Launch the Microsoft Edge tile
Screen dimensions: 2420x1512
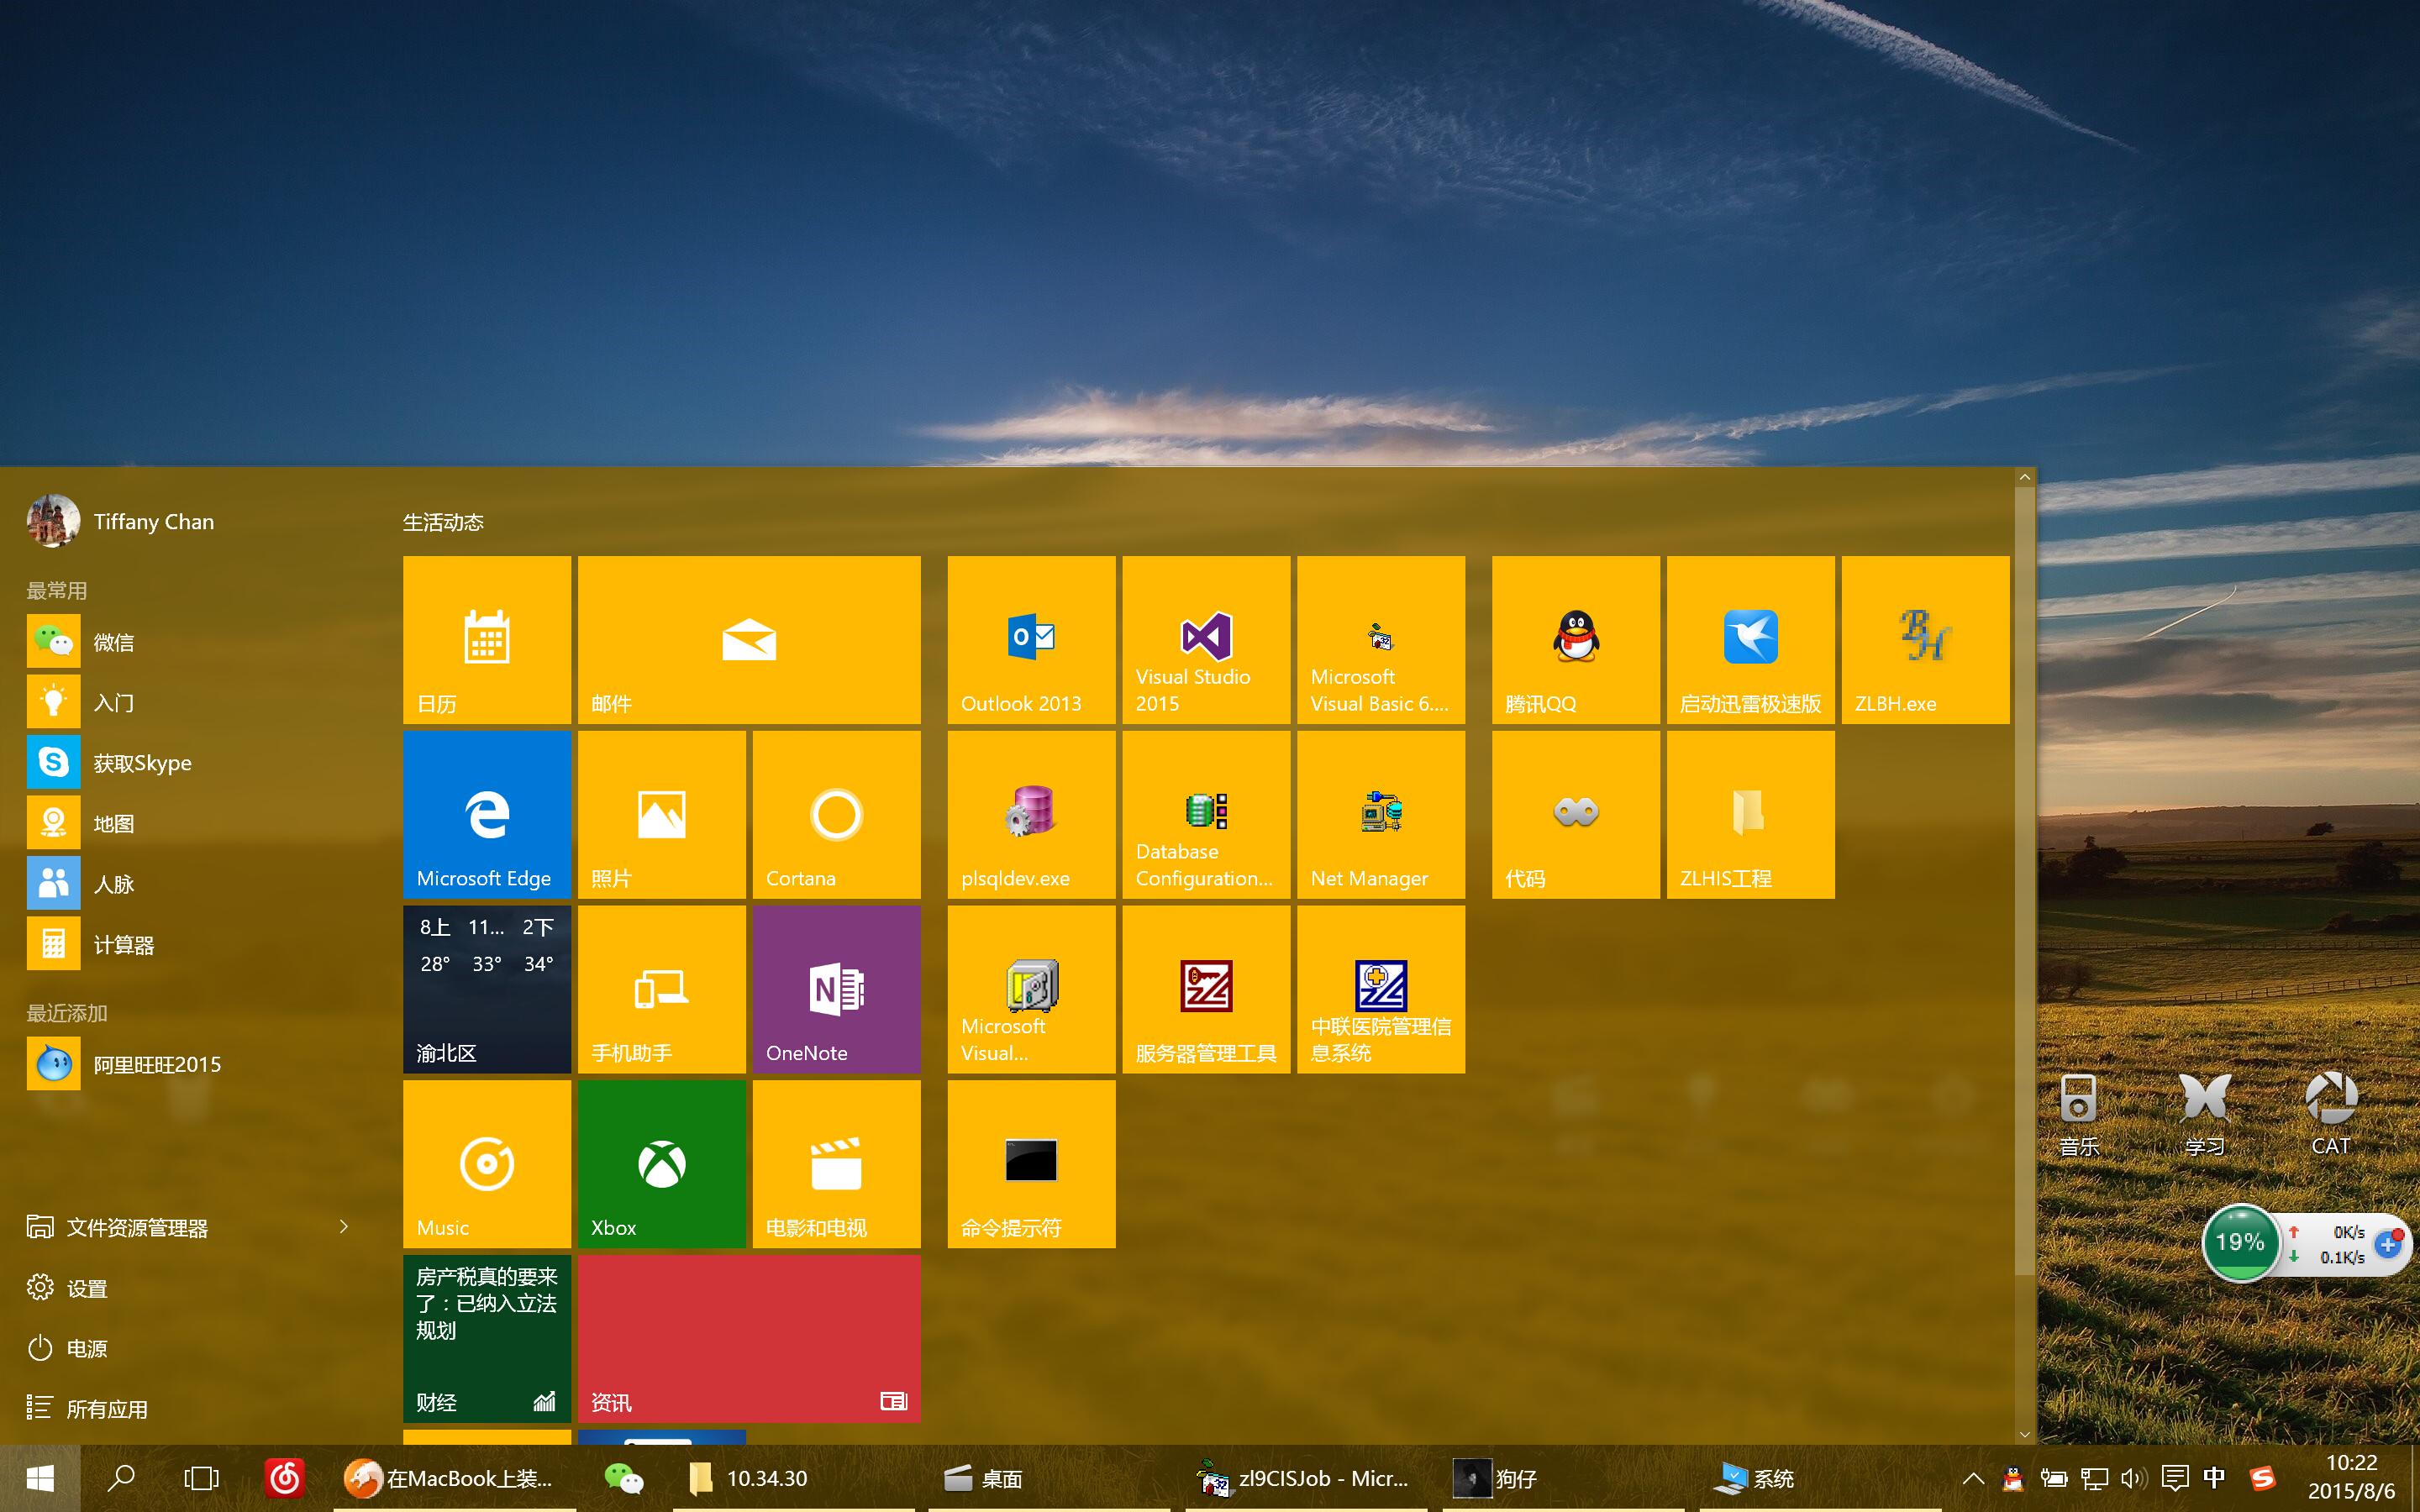click(487, 814)
